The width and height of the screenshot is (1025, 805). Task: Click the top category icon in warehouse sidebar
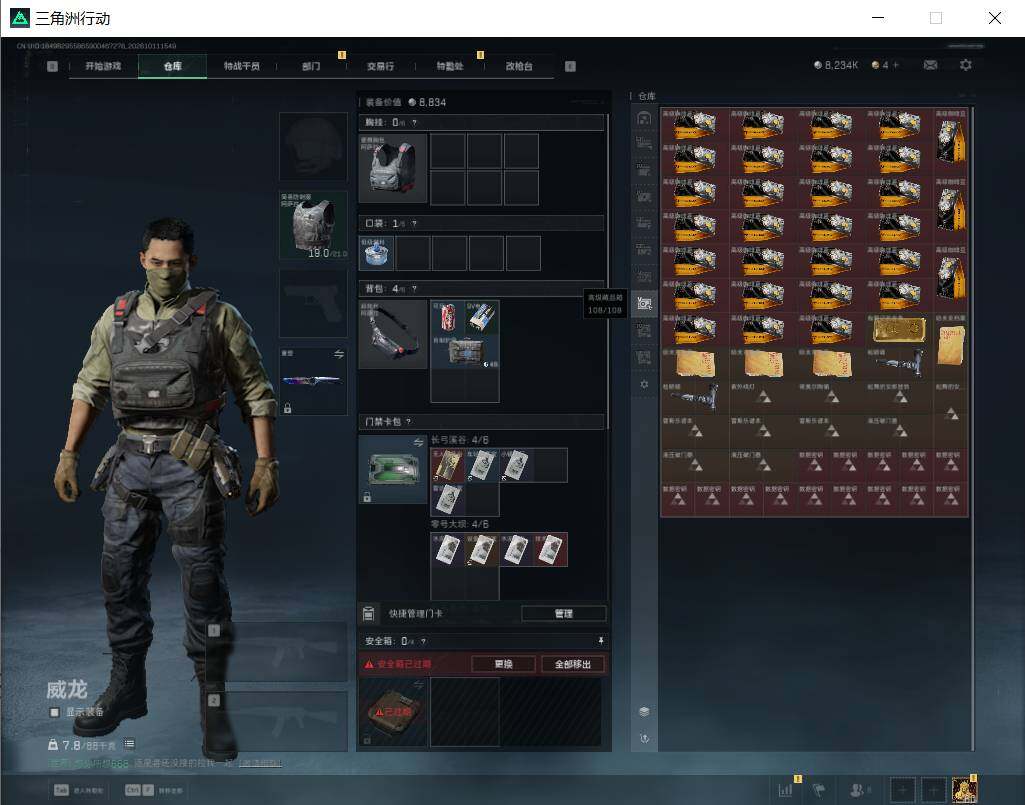(644, 118)
